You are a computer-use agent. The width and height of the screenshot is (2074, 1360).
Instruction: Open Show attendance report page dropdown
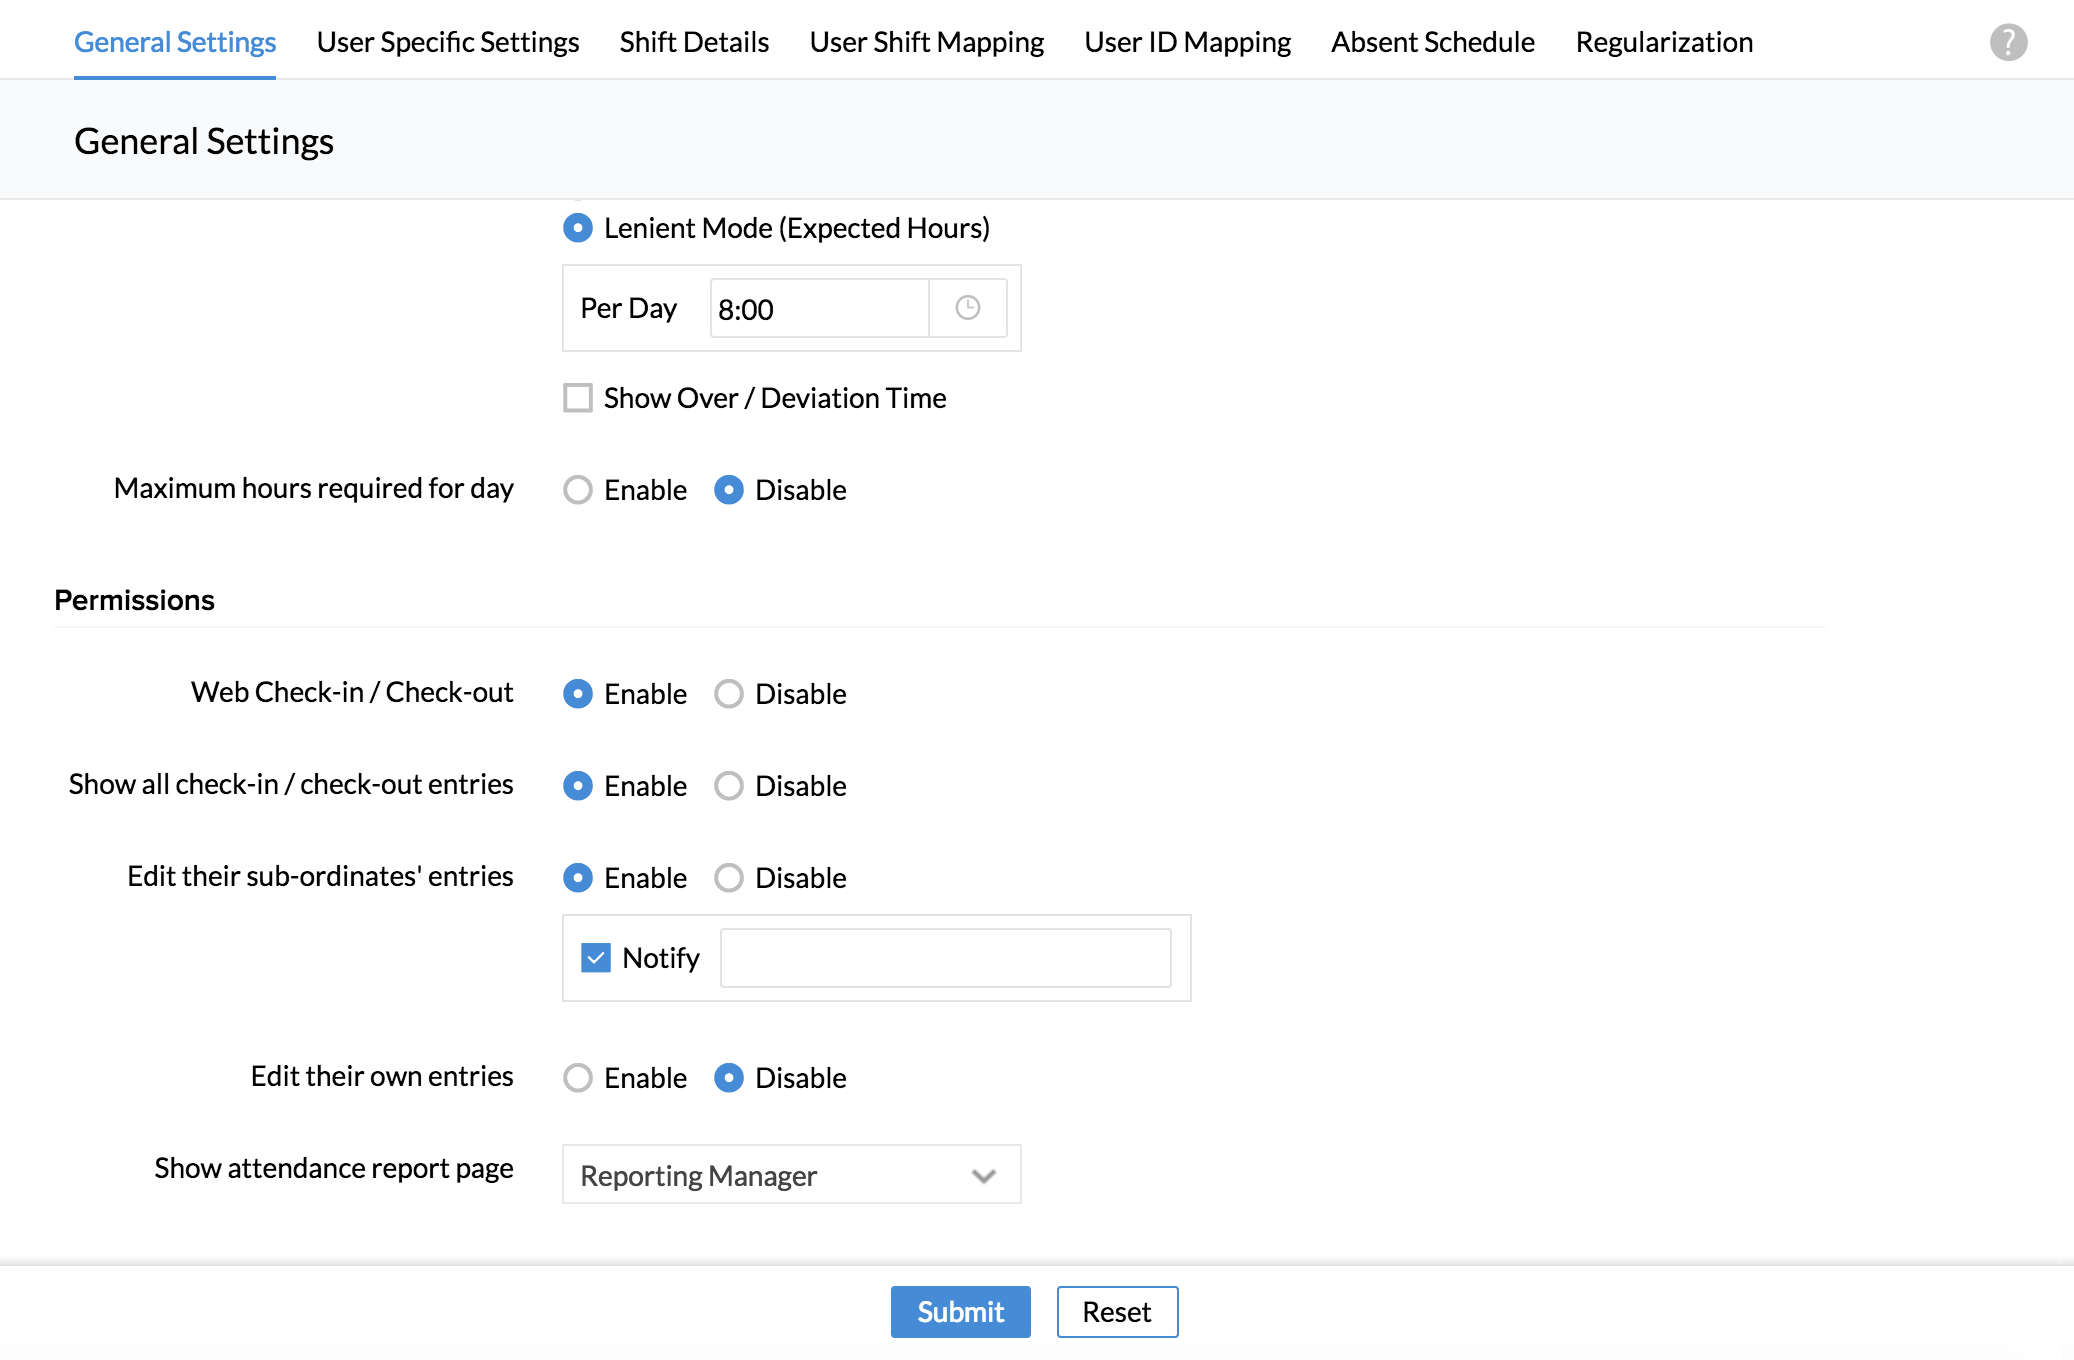point(790,1175)
